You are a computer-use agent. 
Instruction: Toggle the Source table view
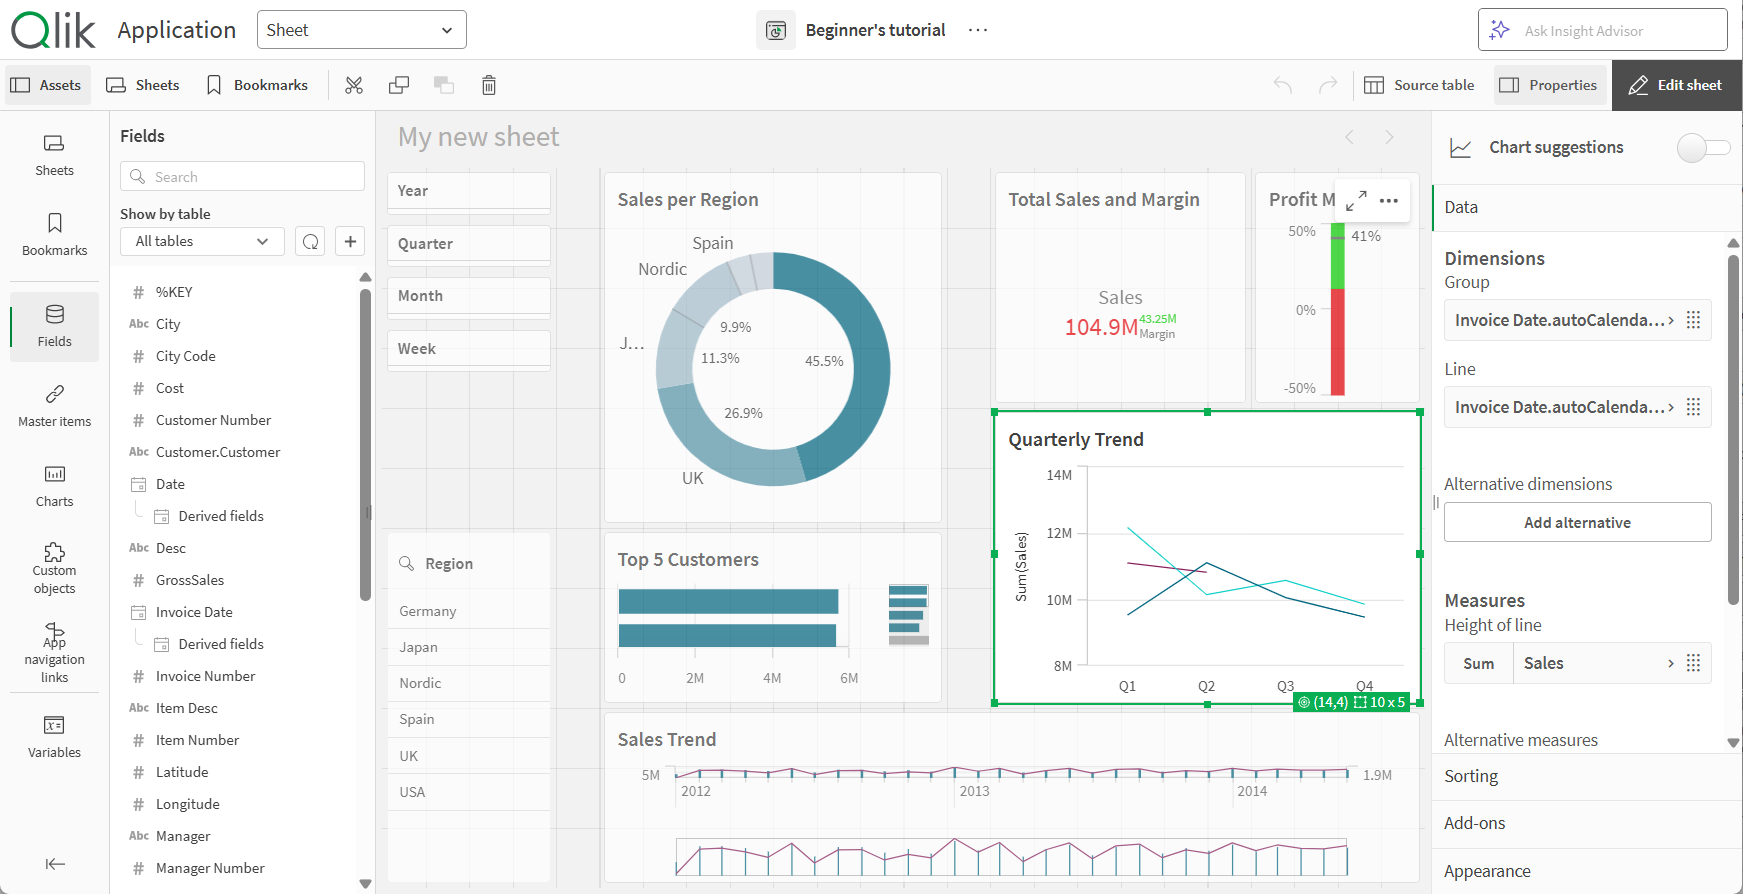click(1420, 85)
